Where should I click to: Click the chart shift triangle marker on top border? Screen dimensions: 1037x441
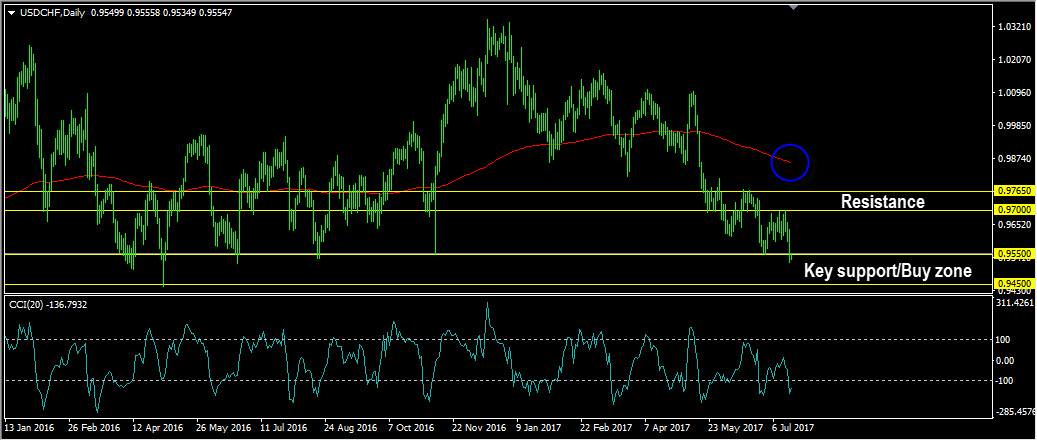794,8
